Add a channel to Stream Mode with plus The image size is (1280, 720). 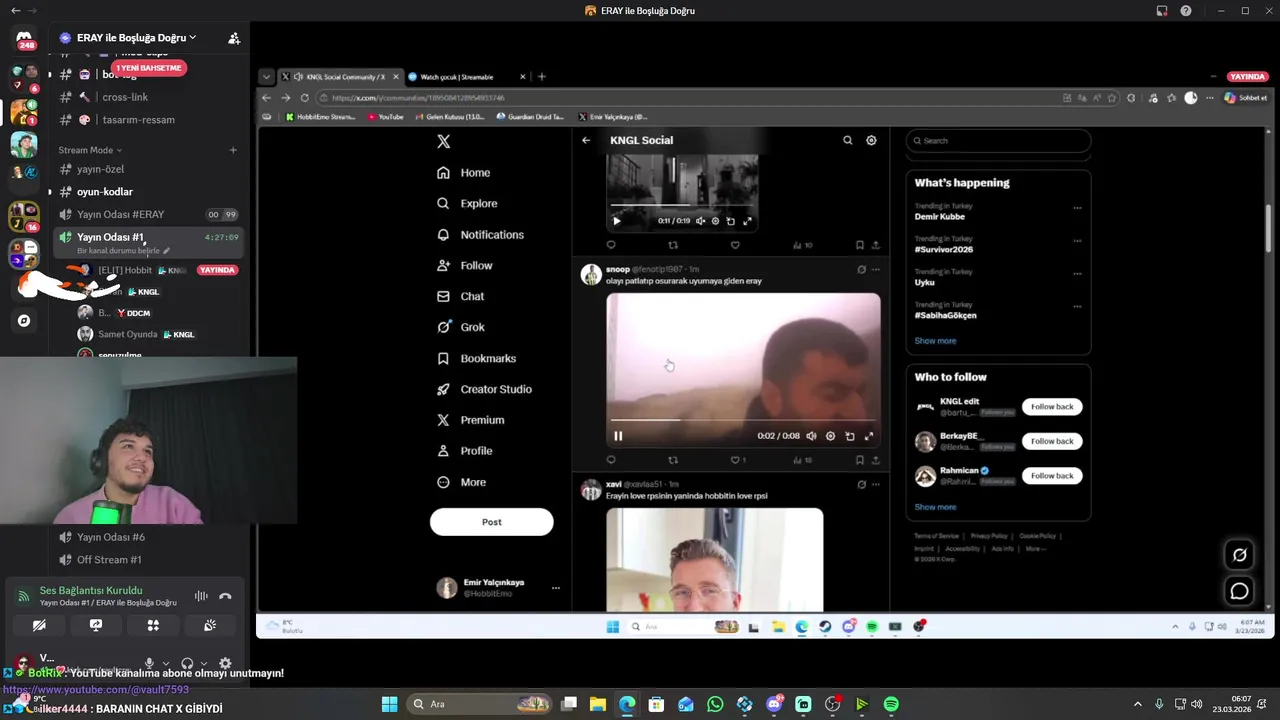click(x=233, y=150)
